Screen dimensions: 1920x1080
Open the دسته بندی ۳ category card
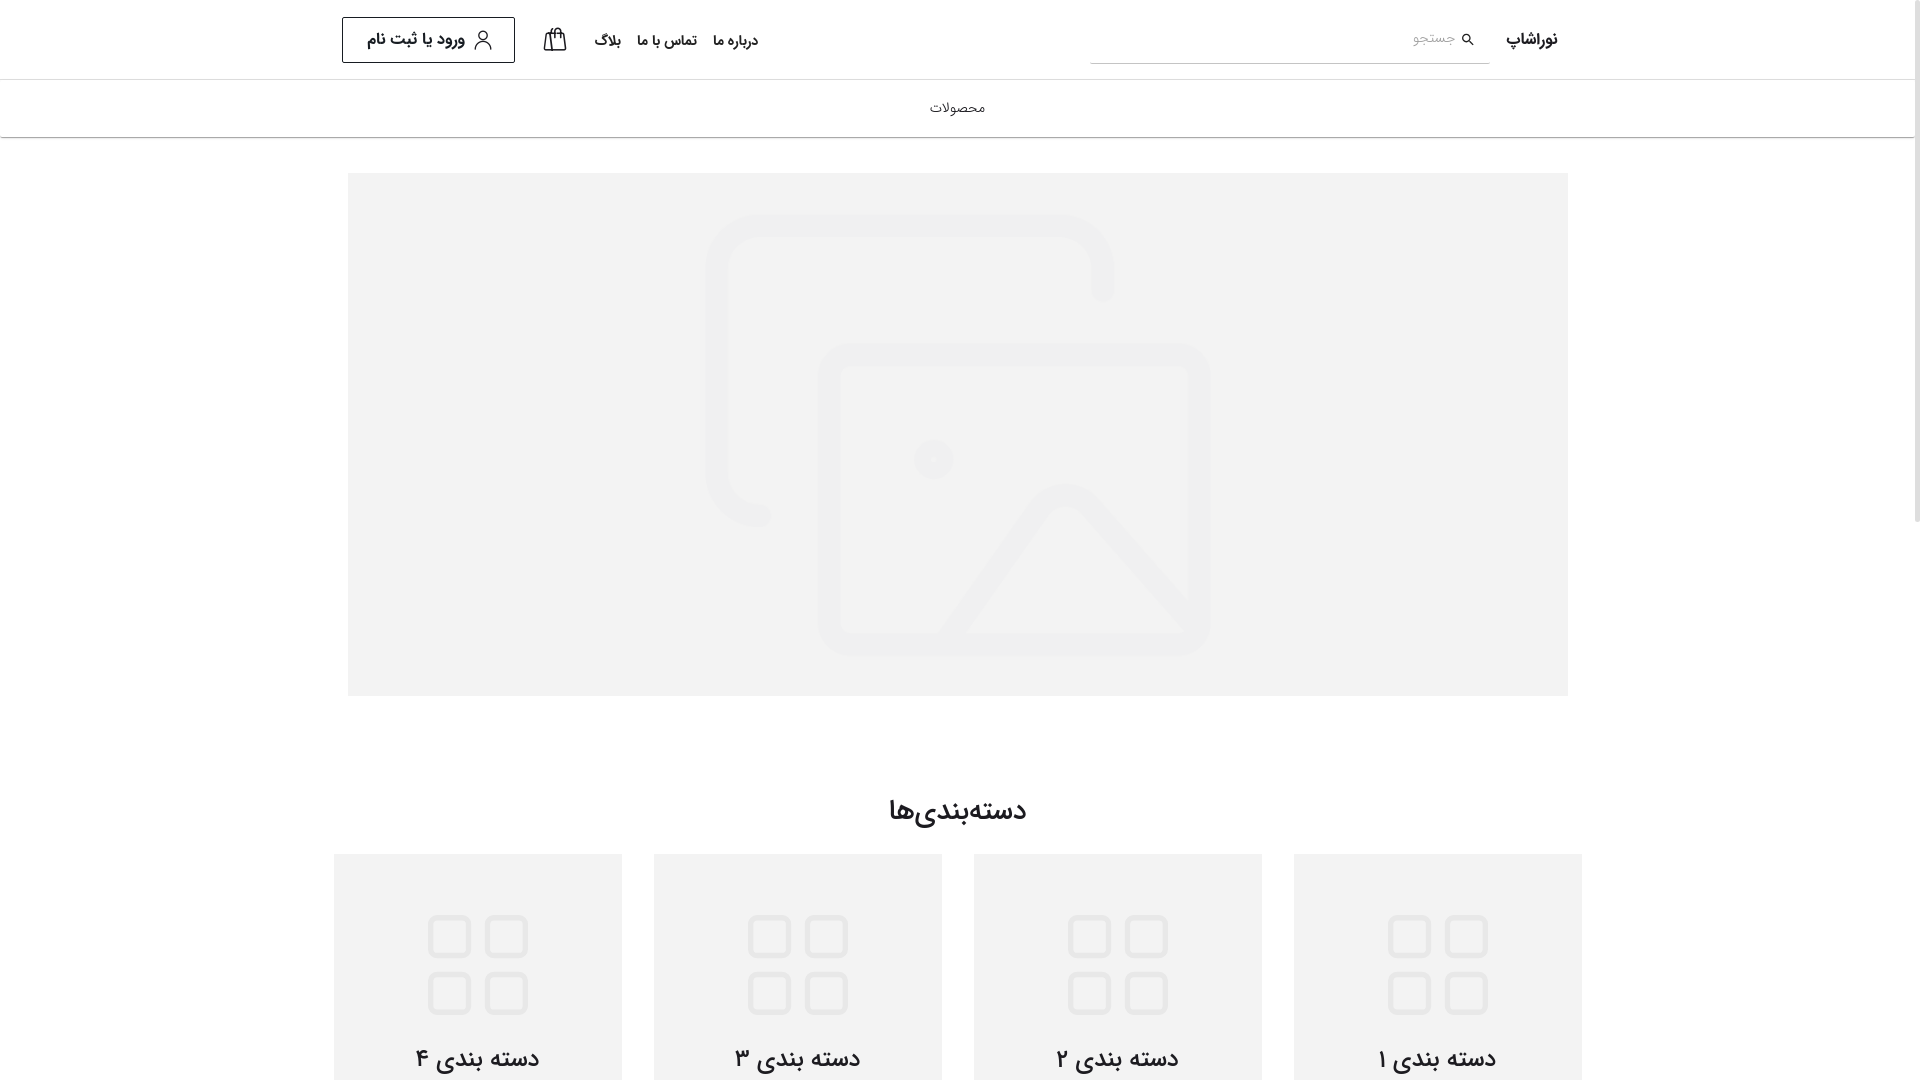click(x=798, y=967)
